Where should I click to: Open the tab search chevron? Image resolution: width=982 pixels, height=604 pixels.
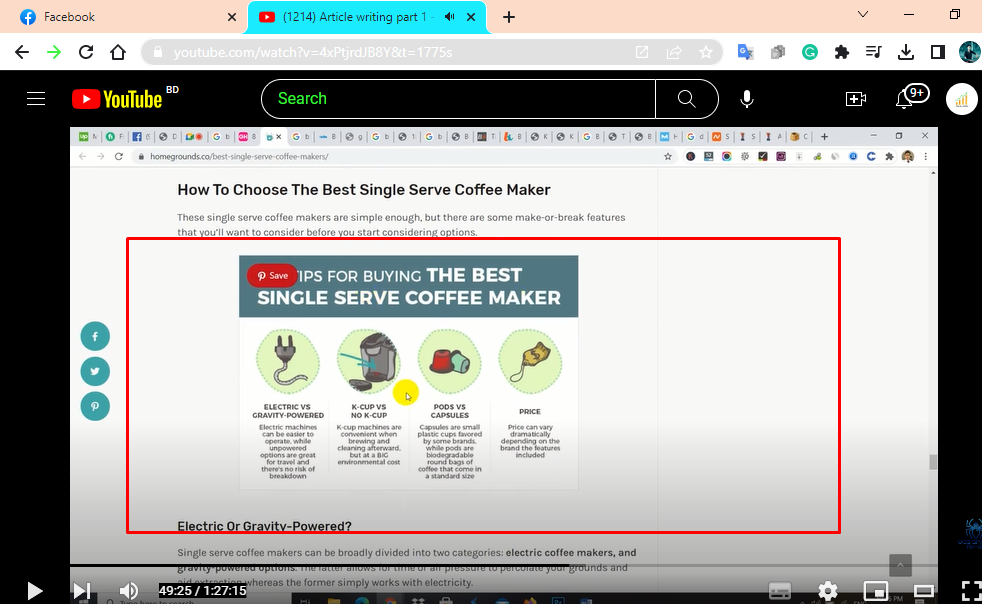pos(862,14)
